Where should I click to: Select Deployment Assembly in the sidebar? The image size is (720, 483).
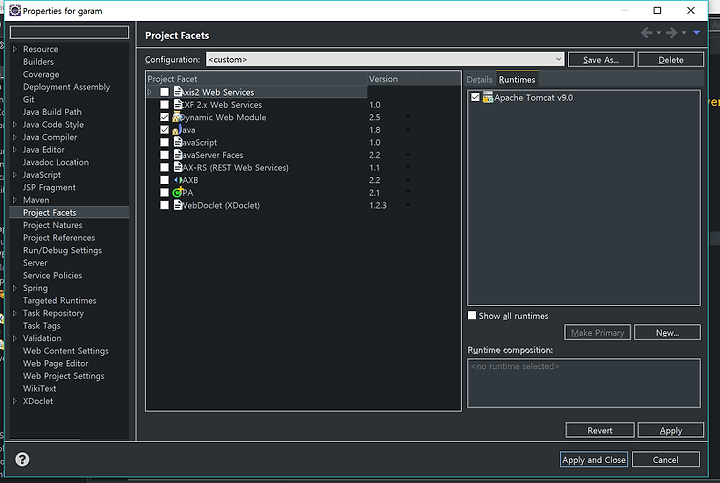[67, 87]
